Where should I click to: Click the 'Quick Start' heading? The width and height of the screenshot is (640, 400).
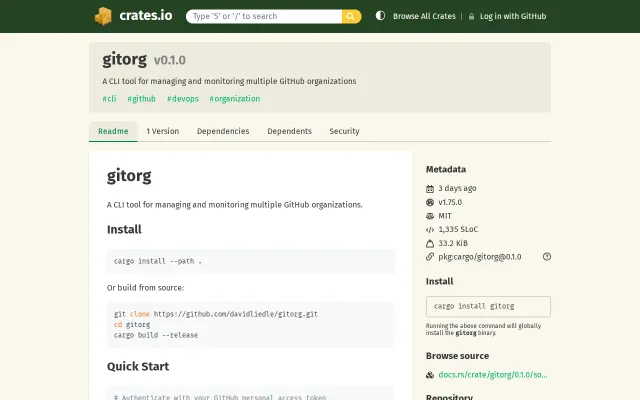point(138,366)
